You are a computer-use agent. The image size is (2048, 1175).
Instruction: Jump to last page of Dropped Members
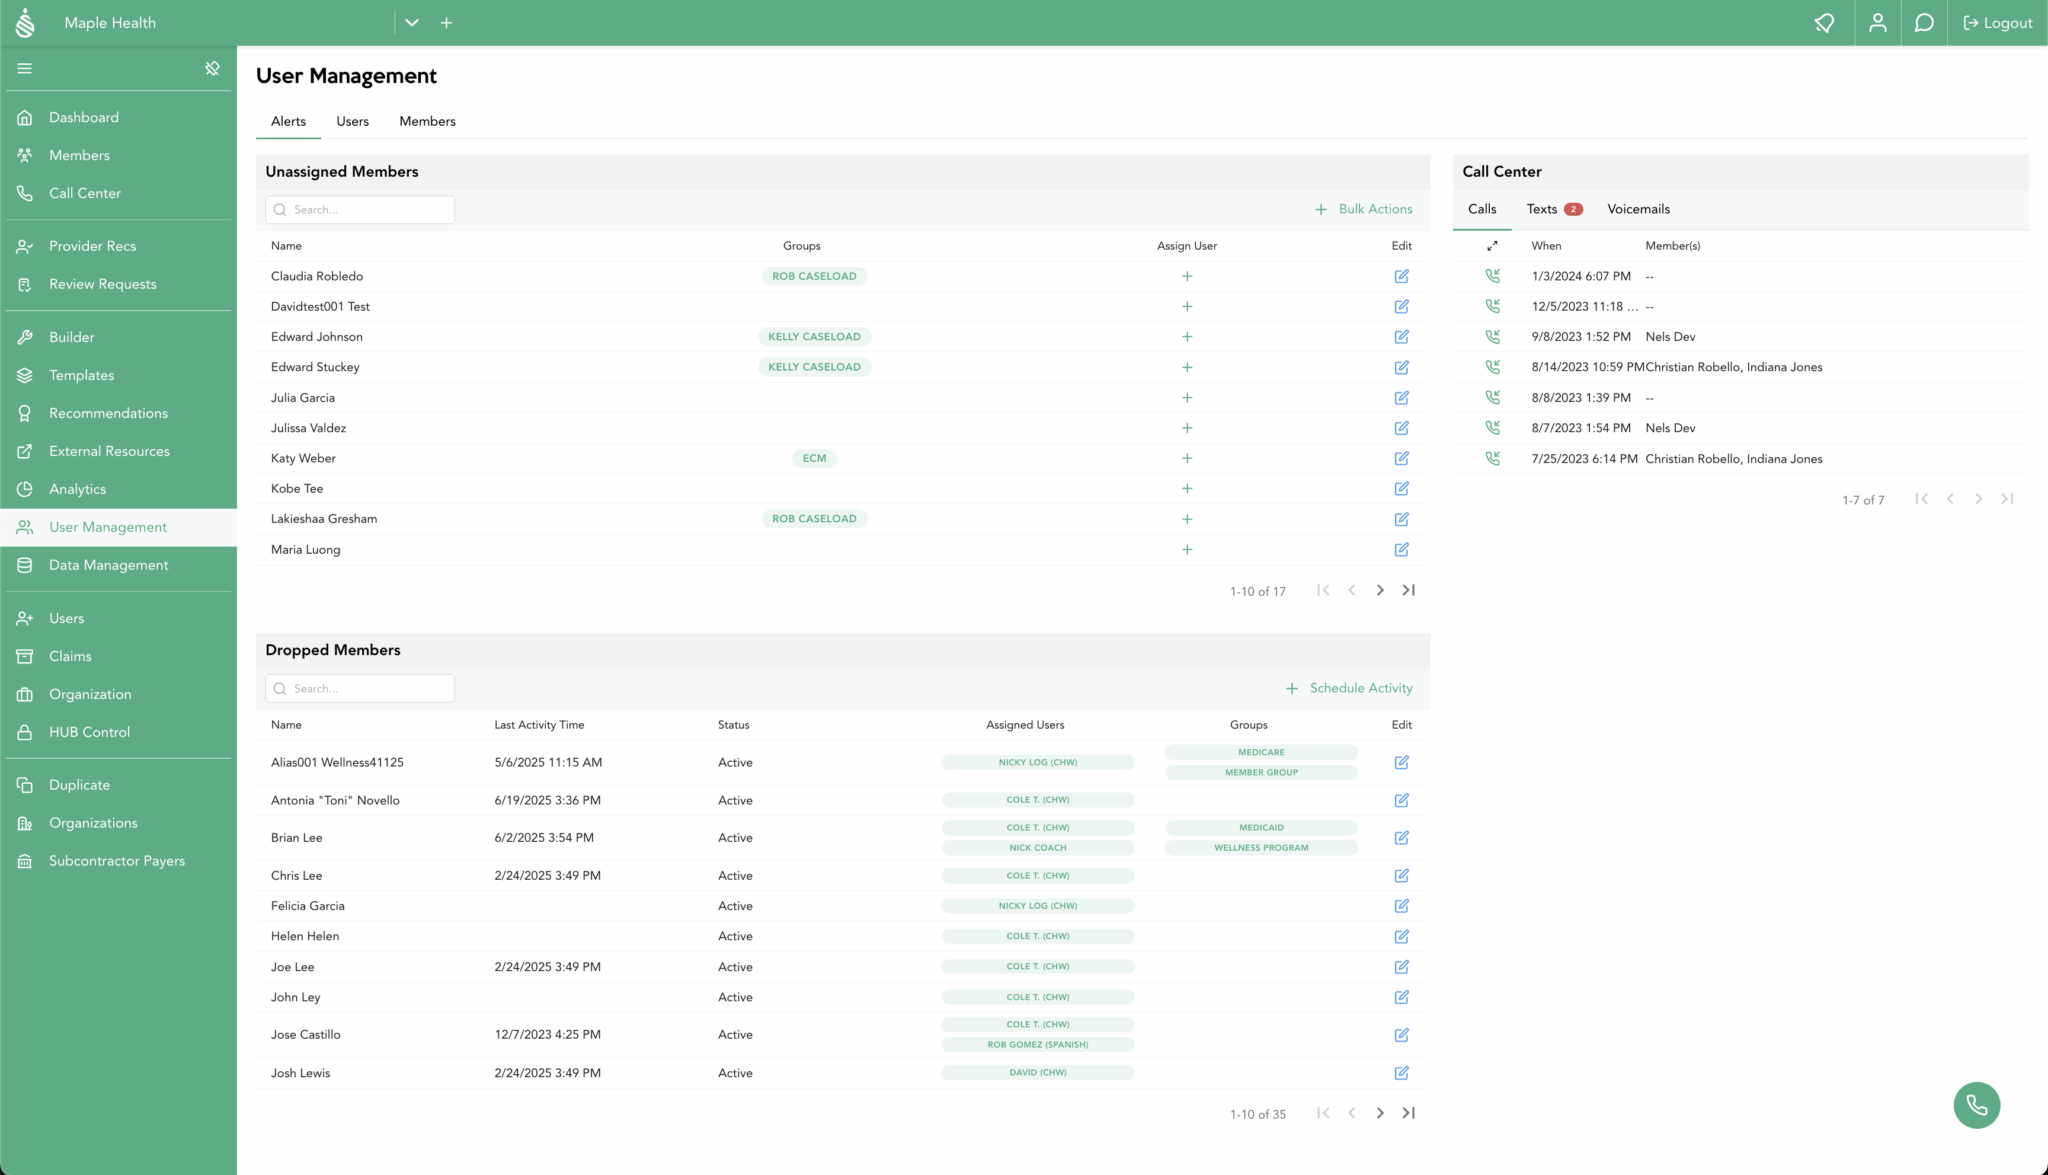pos(1408,1113)
